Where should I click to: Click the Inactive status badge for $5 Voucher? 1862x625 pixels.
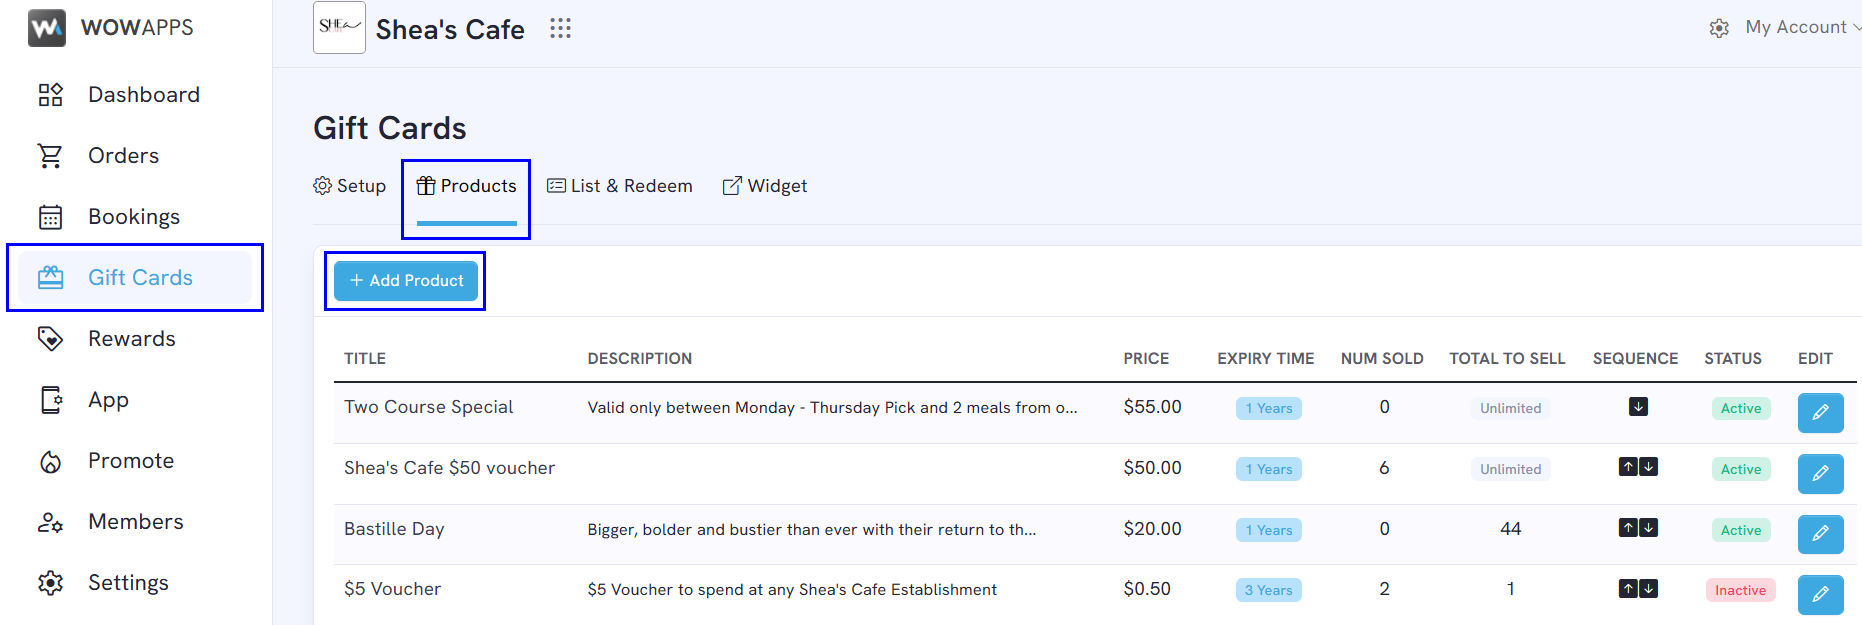pos(1740,590)
